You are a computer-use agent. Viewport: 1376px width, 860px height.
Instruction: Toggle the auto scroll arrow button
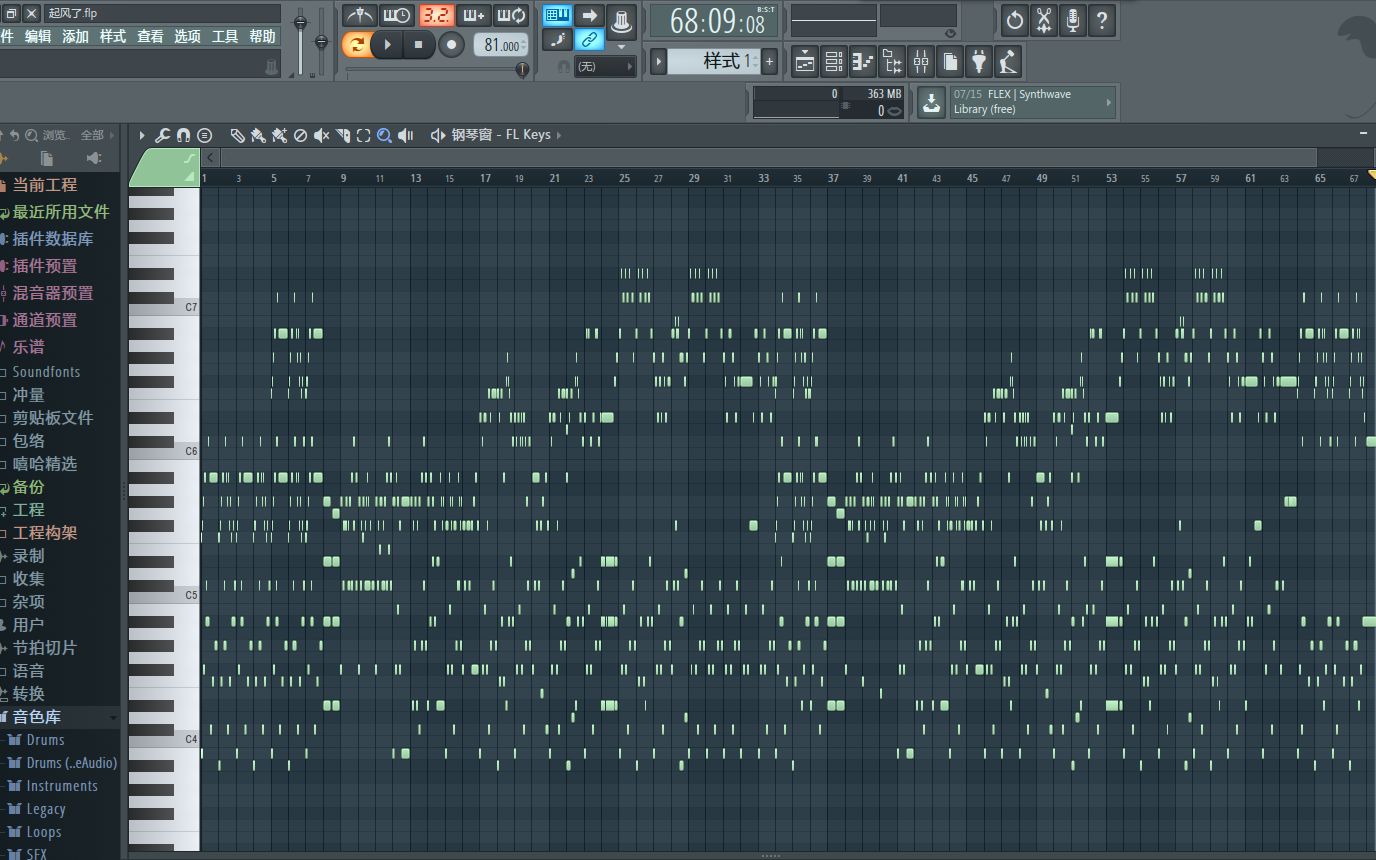589,15
